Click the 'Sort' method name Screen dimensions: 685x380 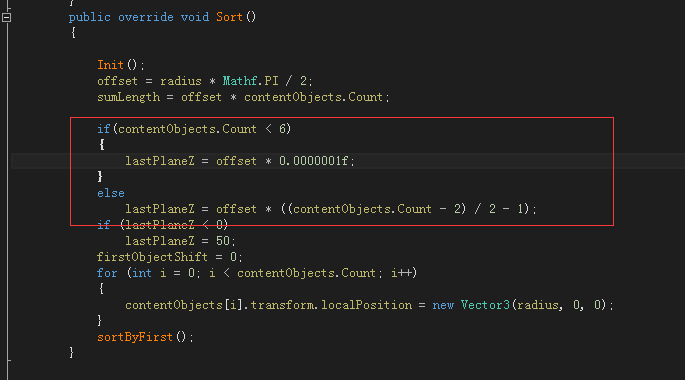(x=229, y=17)
